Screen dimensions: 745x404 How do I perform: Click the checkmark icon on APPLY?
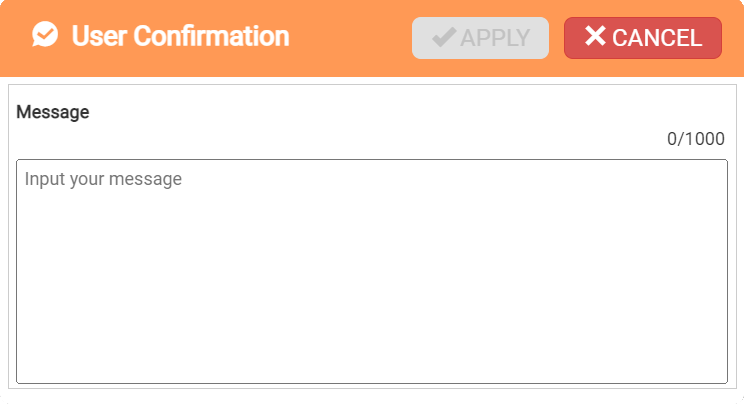[444, 38]
